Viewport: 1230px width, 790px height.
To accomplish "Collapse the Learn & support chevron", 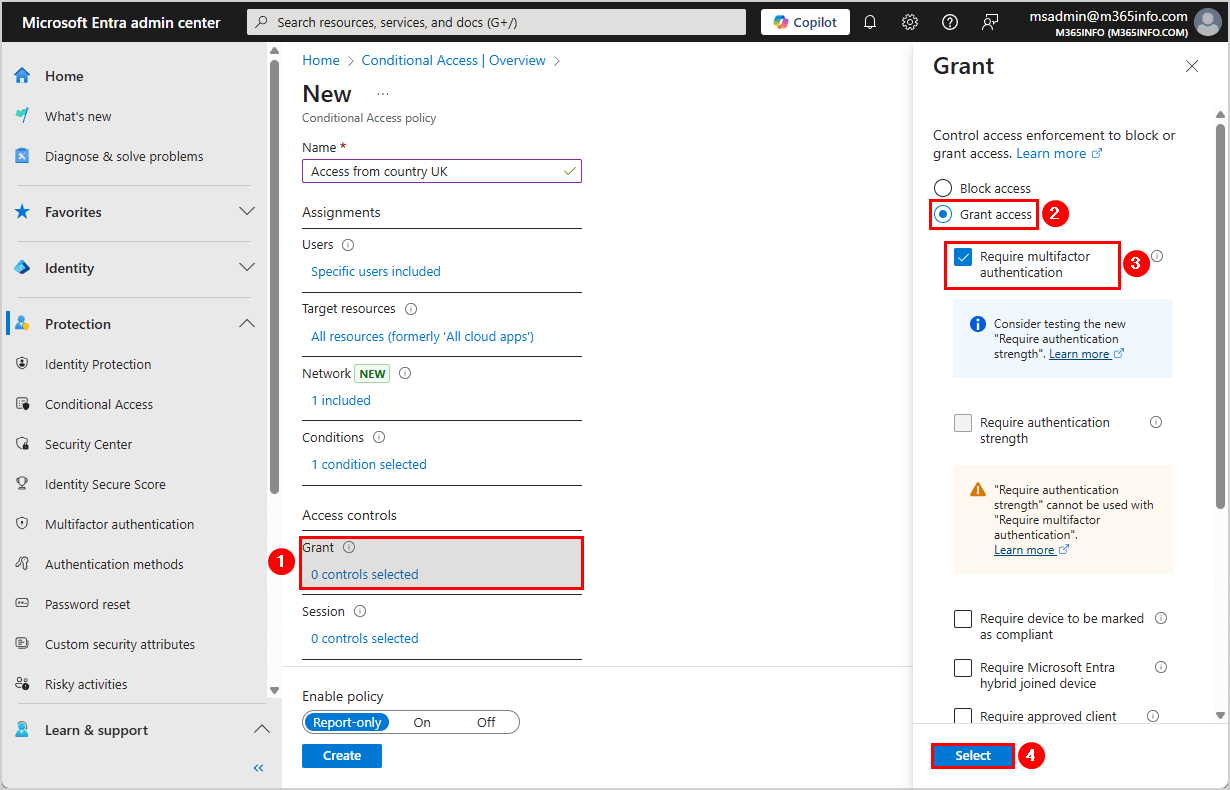I will click(261, 730).
